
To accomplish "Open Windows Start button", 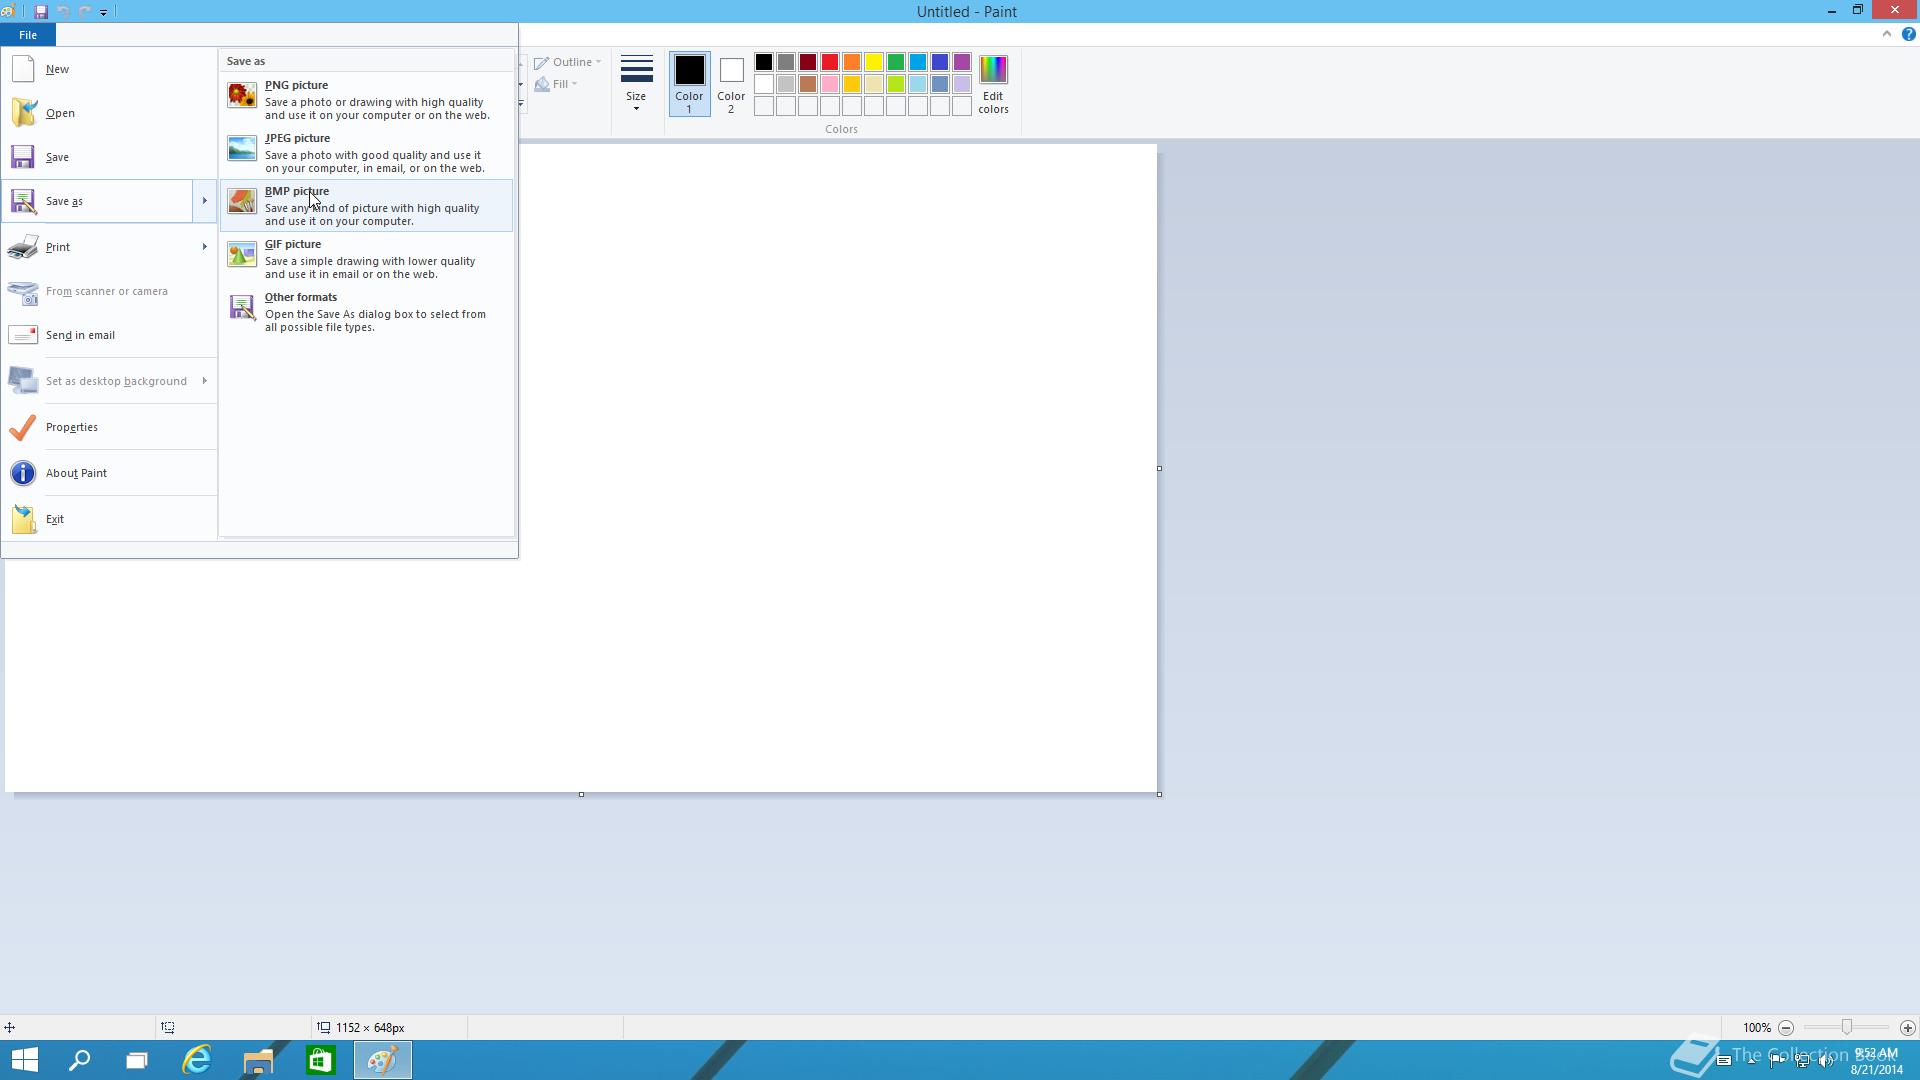I will pyautogui.click(x=24, y=1060).
